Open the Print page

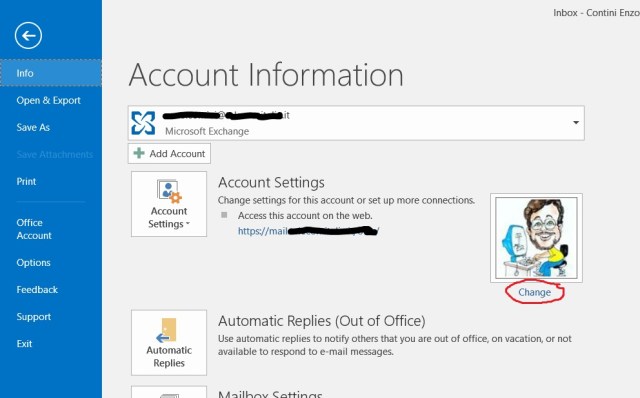(26, 181)
